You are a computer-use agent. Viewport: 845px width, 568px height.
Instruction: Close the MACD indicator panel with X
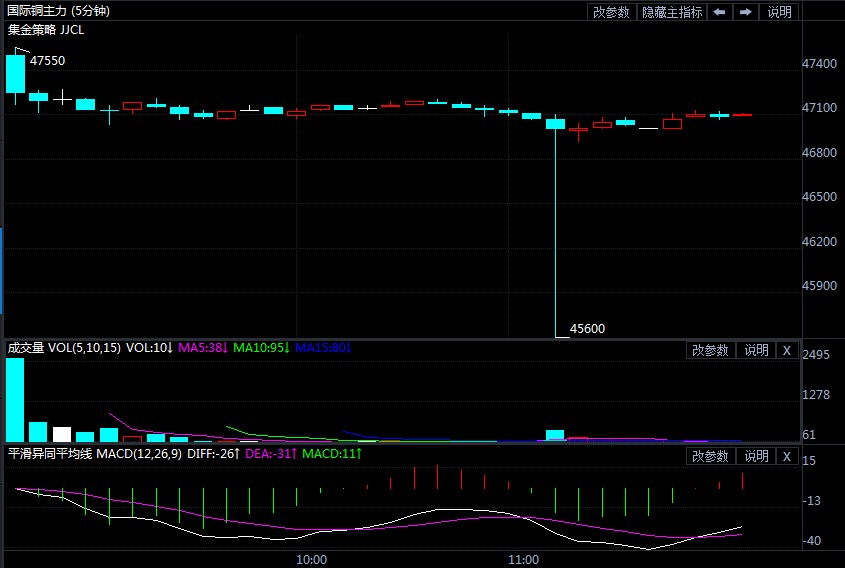coord(786,456)
